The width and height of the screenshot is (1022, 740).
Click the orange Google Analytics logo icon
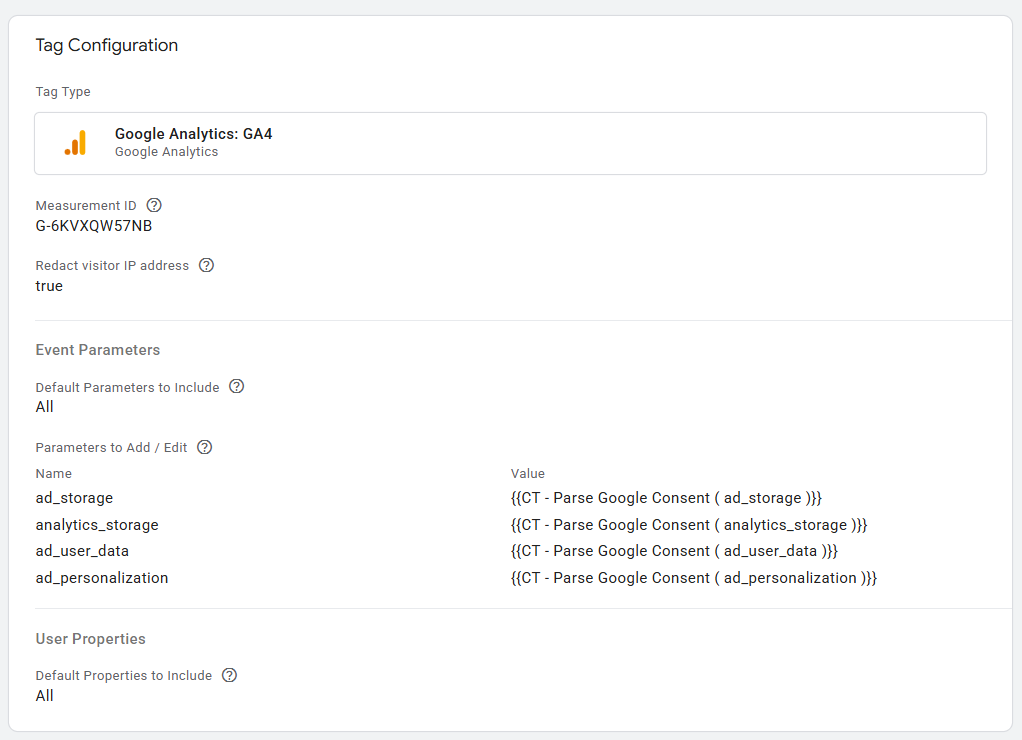(76, 143)
